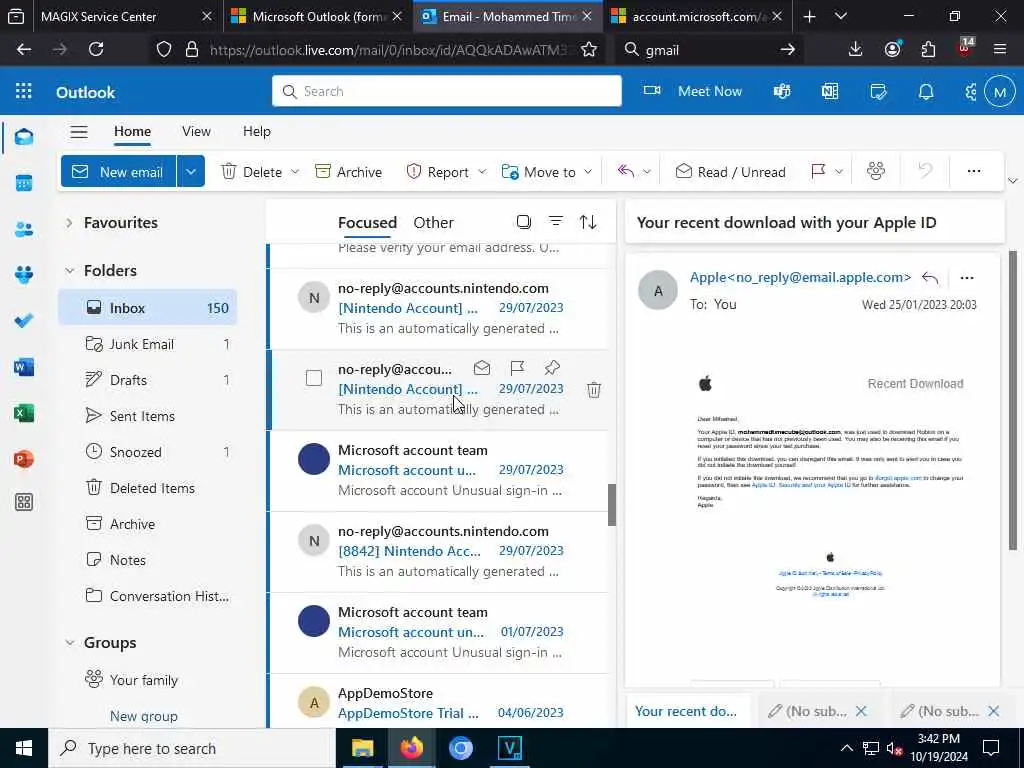Screen dimensions: 1024x768
Task: Switch to the View ribbon tab
Action: click(196, 131)
